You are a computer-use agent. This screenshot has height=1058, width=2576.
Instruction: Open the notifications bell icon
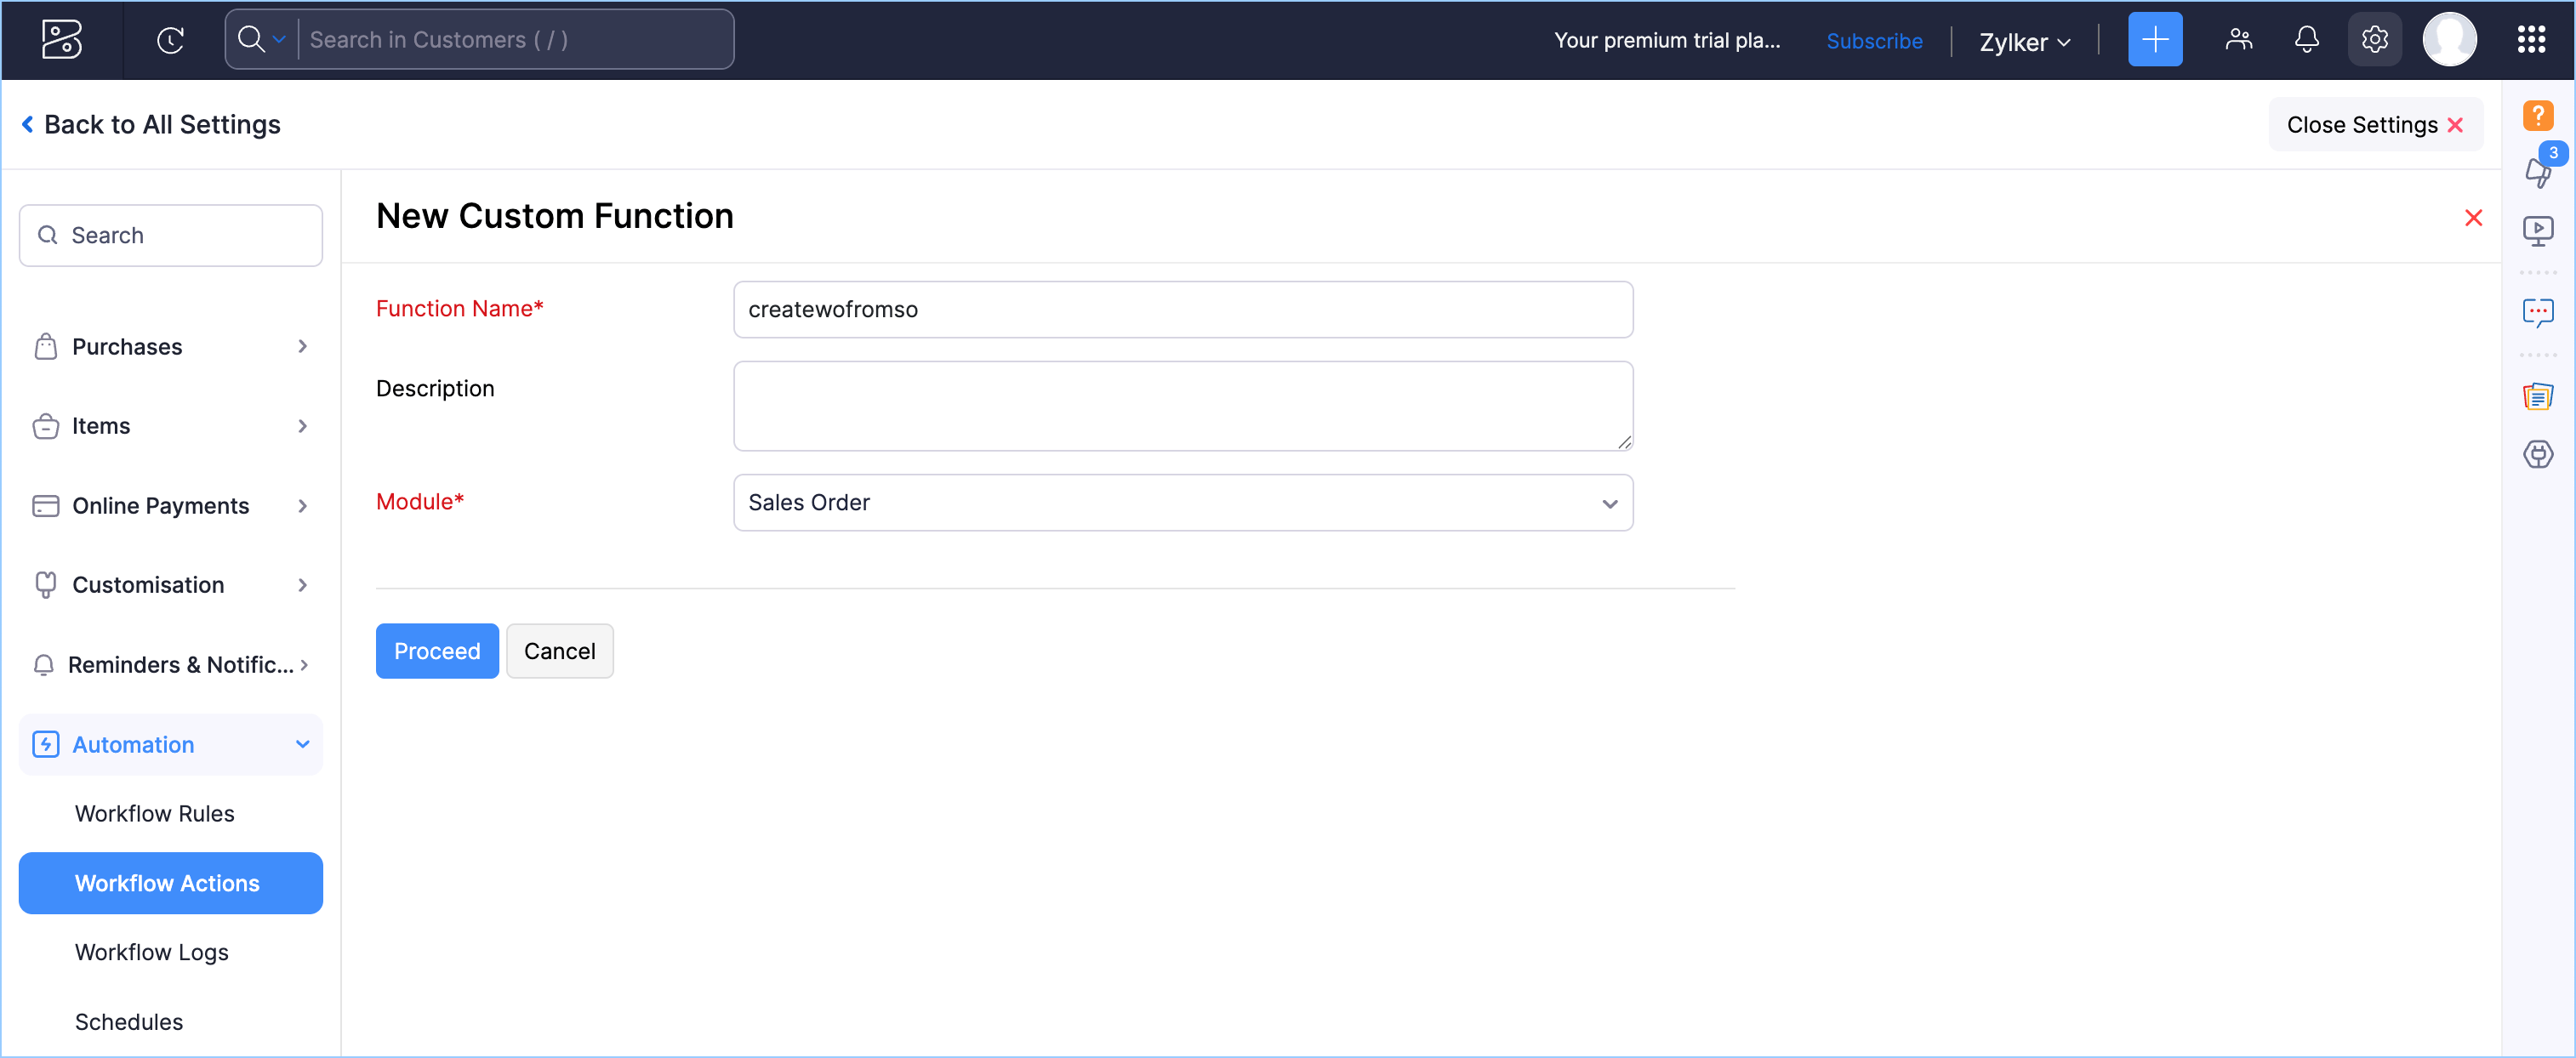pyautogui.click(x=2306, y=40)
